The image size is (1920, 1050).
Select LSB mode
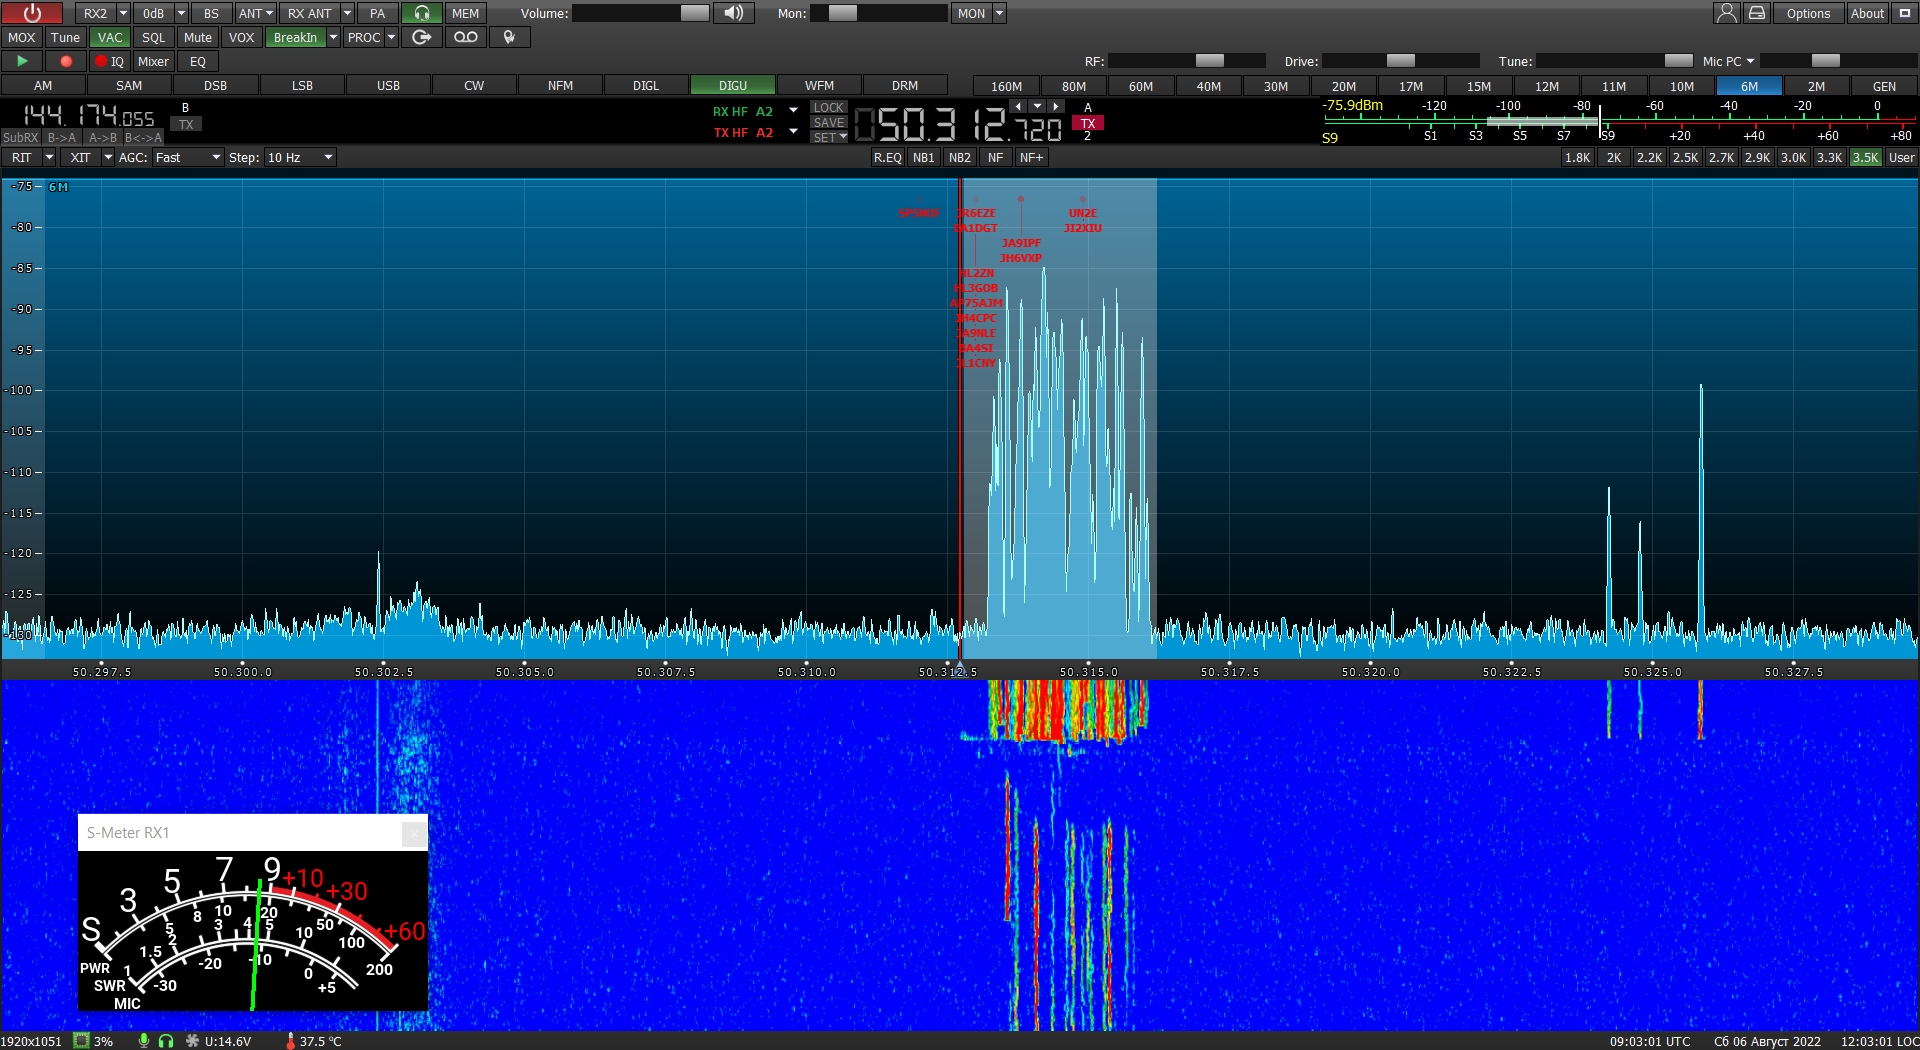point(302,85)
